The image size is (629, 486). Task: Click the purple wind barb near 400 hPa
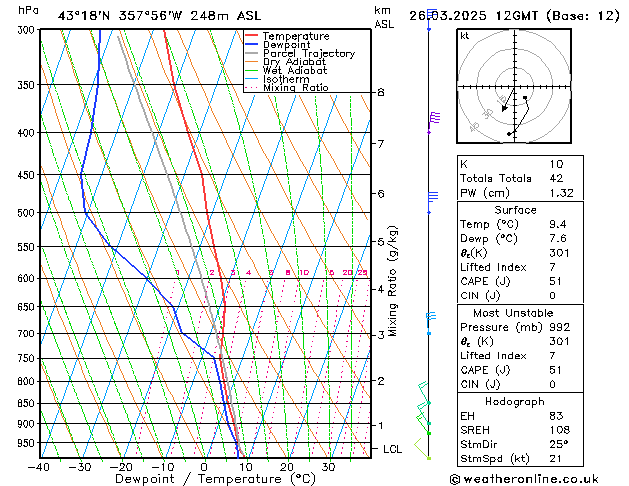click(433, 118)
